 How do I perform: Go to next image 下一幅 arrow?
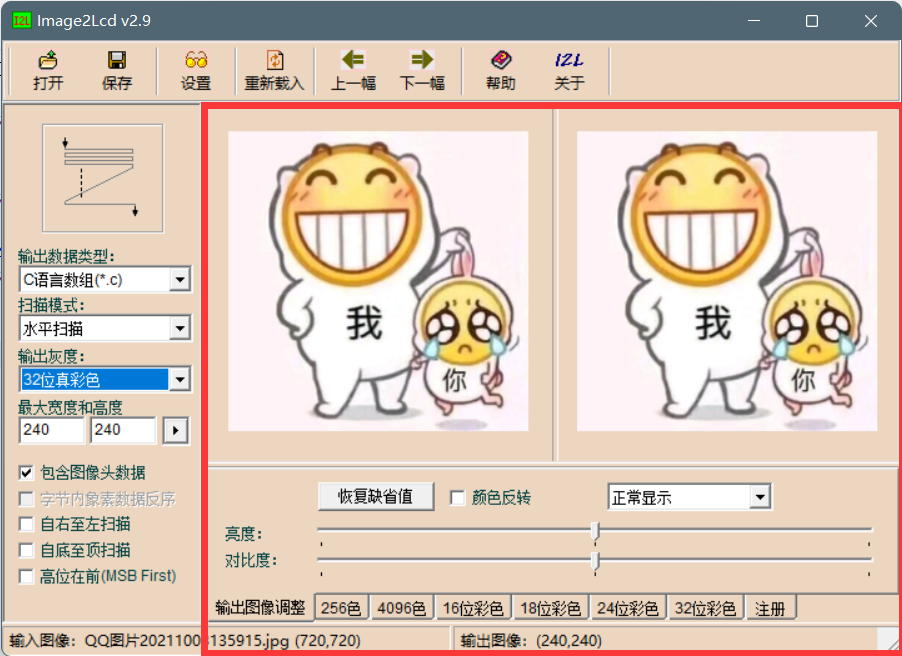point(422,71)
